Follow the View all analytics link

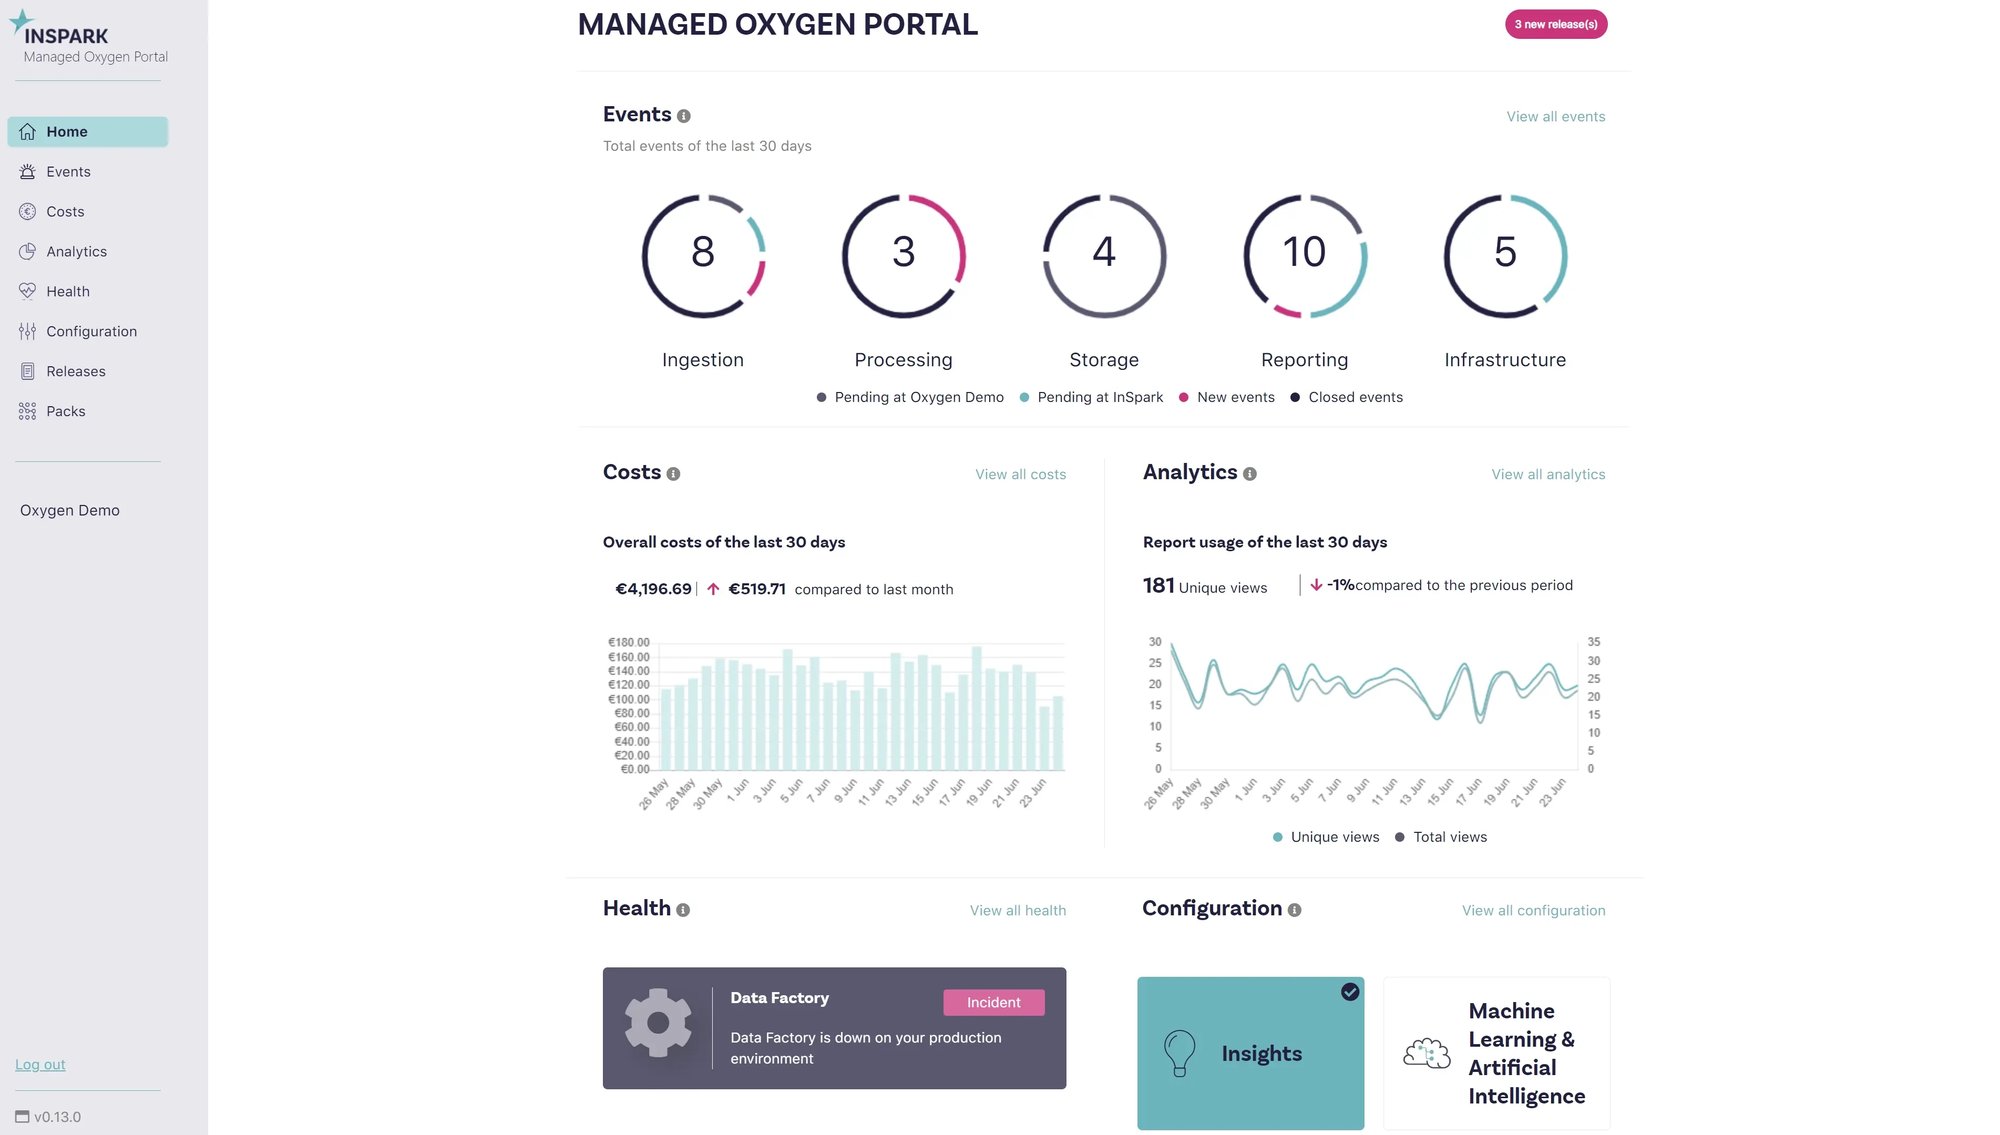click(x=1548, y=475)
